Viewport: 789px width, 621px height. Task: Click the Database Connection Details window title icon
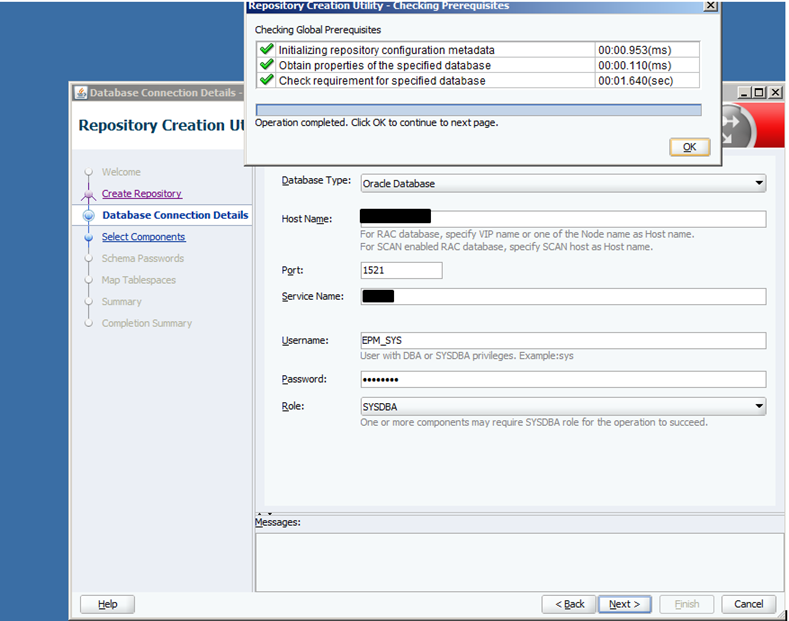[x=80, y=93]
